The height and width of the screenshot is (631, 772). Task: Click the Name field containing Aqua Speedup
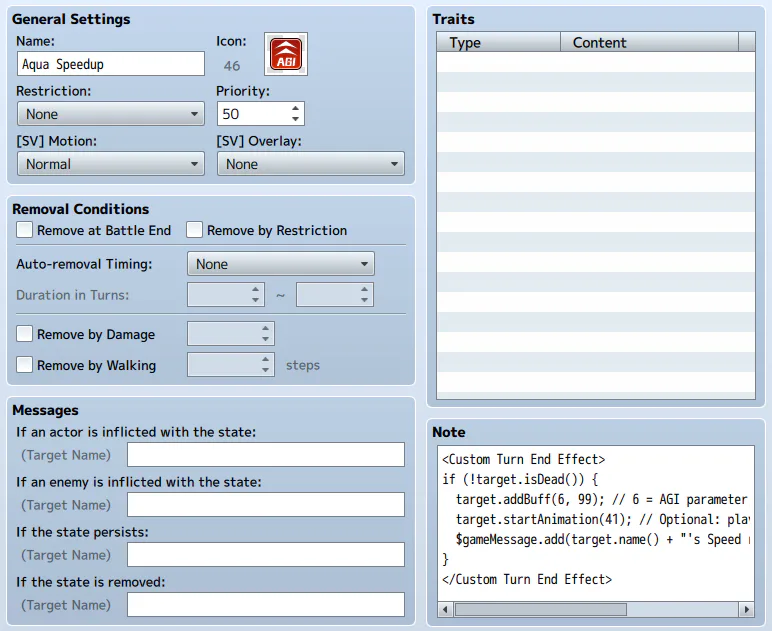pos(111,64)
